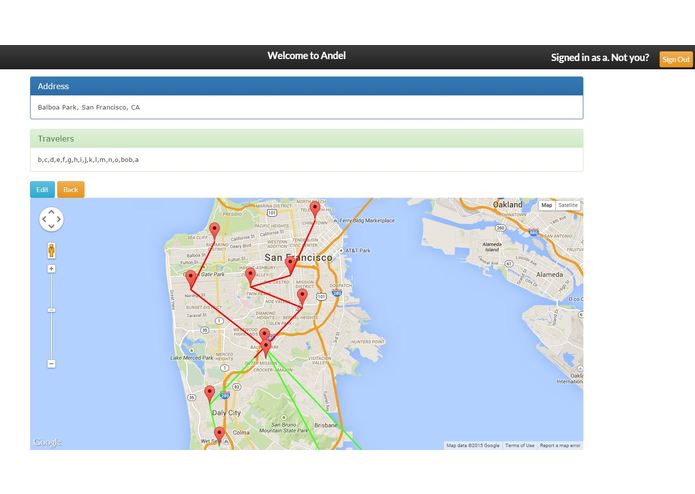
Task: Pan the map left with the arrow control
Action: point(44,219)
